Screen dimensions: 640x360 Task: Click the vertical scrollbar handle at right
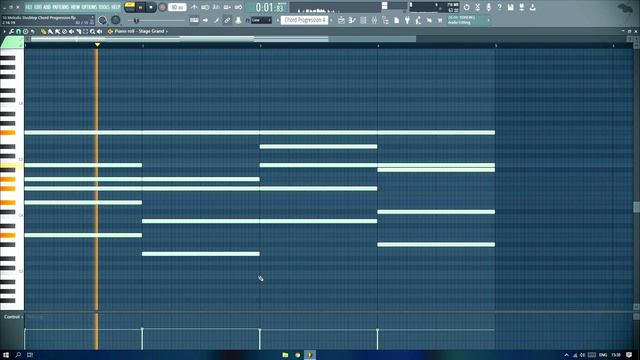(636, 207)
